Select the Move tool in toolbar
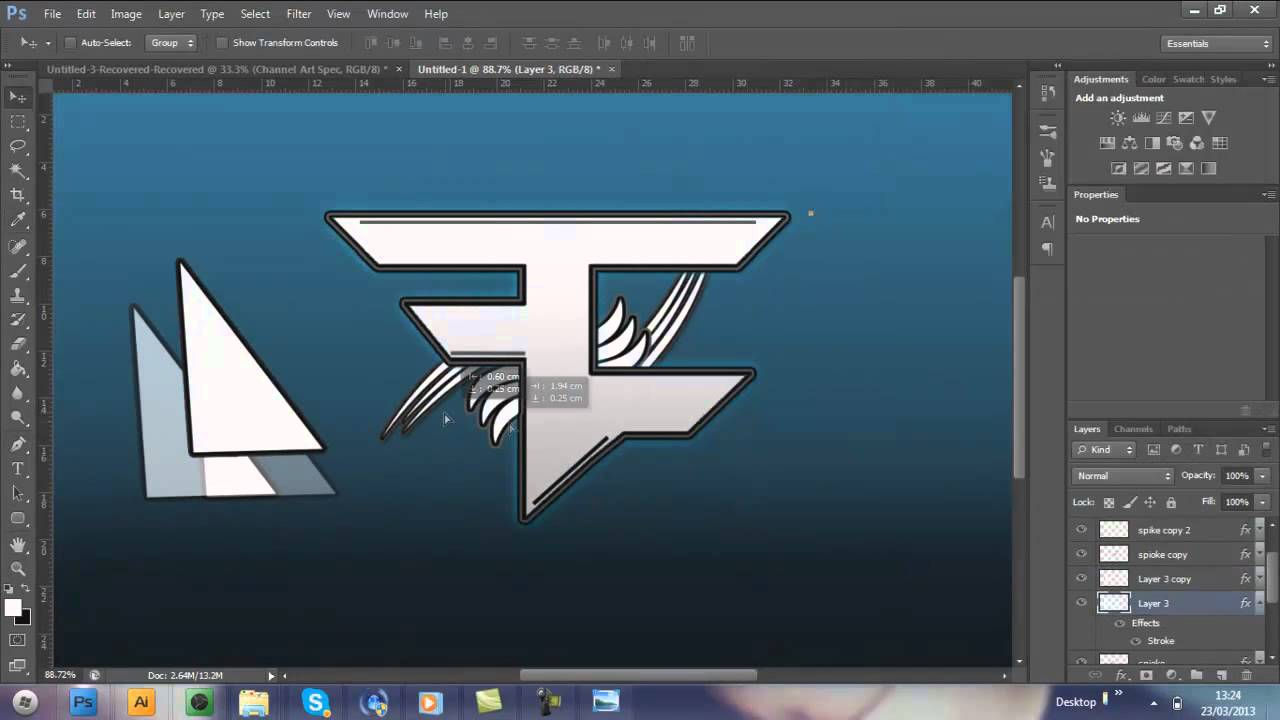1280x720 pixels. (x=18, y=97)
